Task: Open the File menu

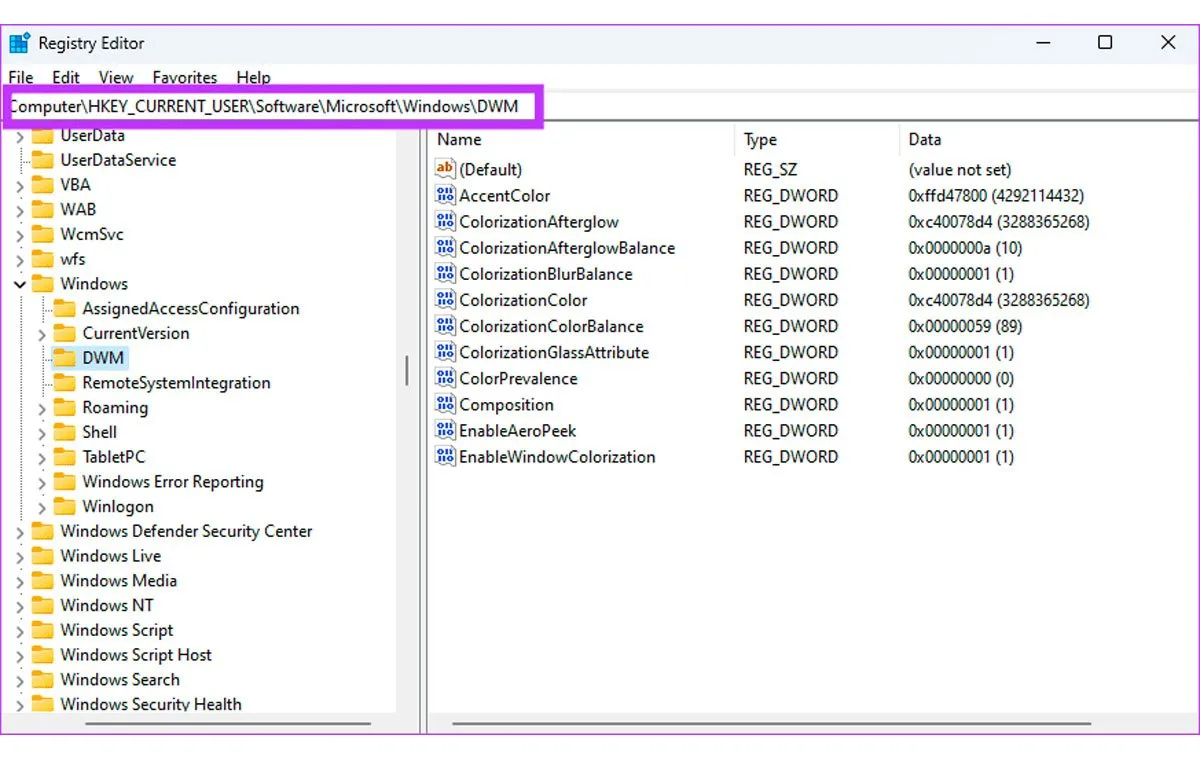Action: click(20, 77)
